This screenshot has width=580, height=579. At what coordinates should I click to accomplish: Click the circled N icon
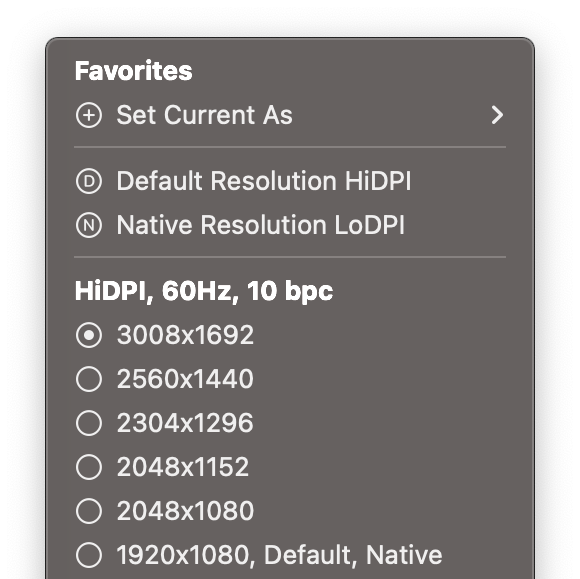(x=89, y=225)
